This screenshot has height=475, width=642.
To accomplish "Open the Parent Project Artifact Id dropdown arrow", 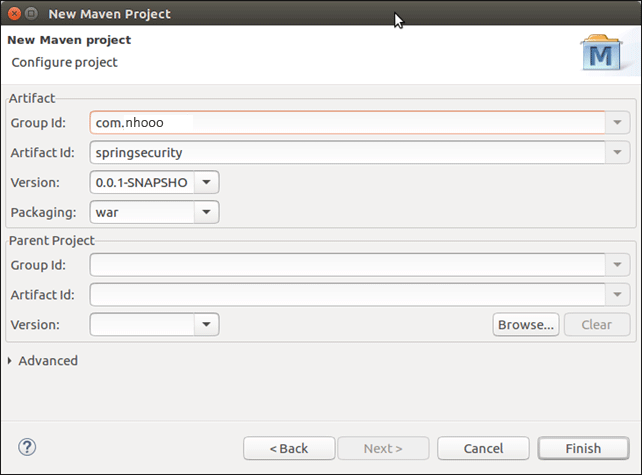I will [617, 295].
